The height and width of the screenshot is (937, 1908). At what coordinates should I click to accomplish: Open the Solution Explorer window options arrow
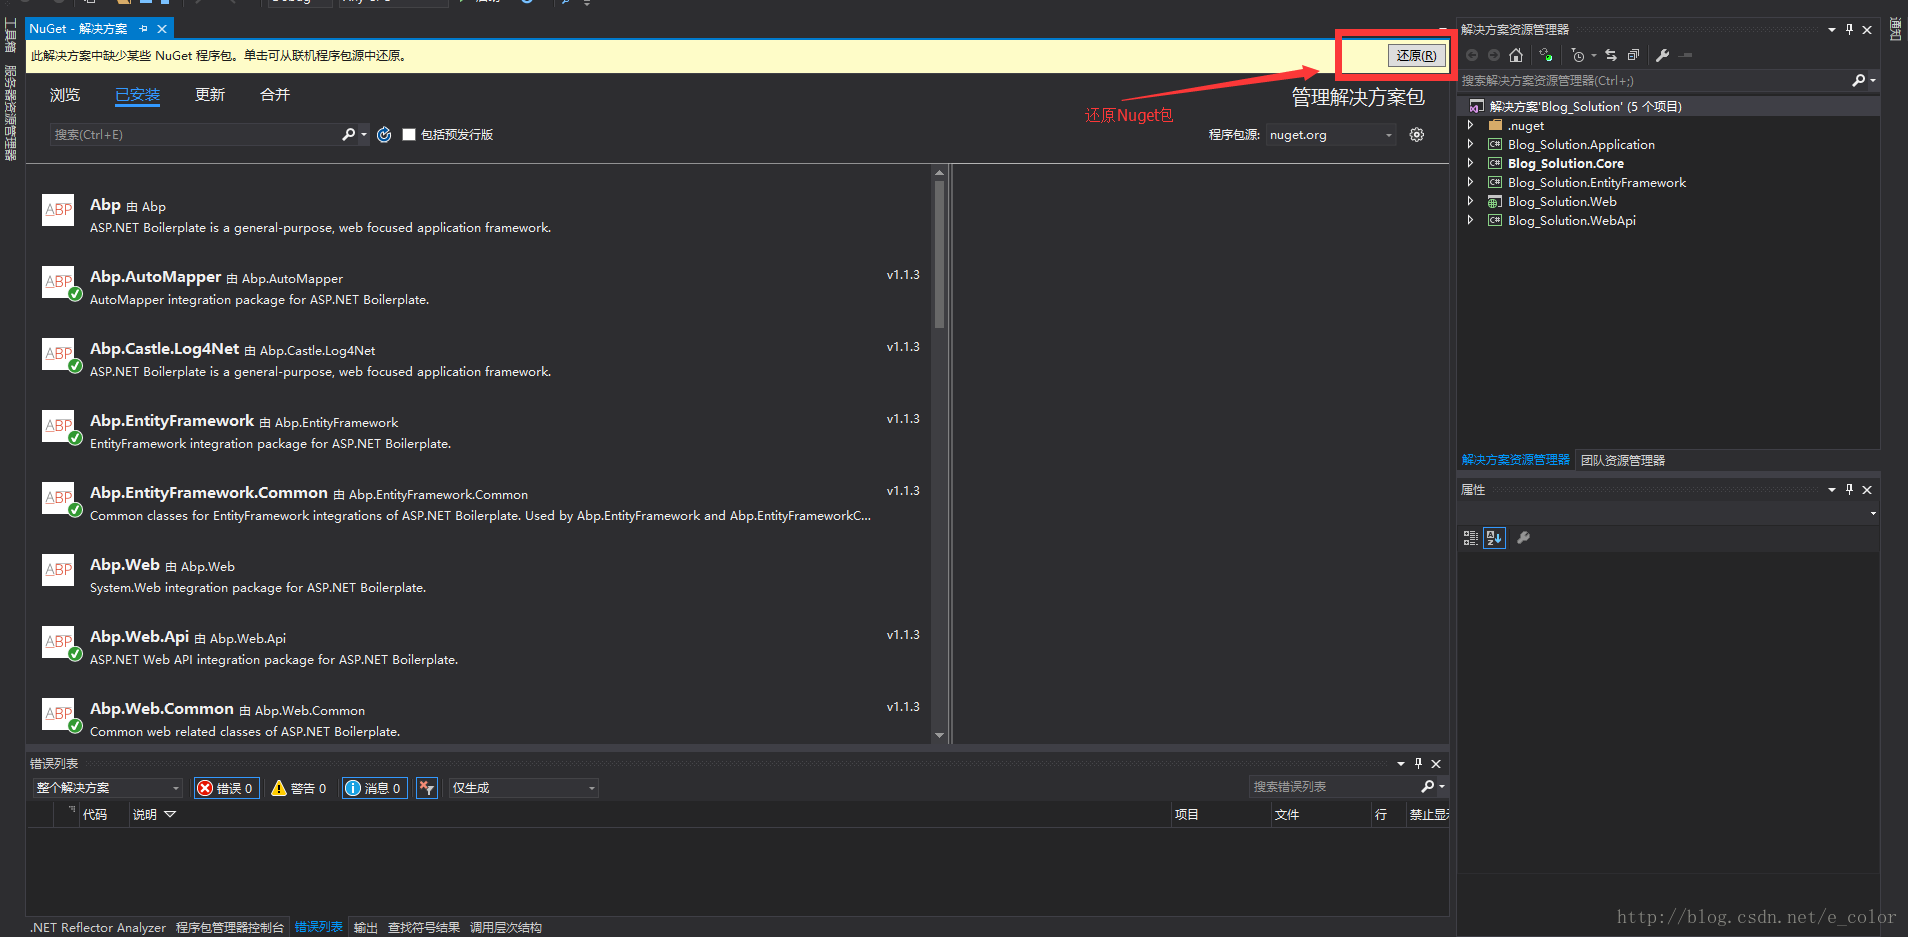(1832, 30)
